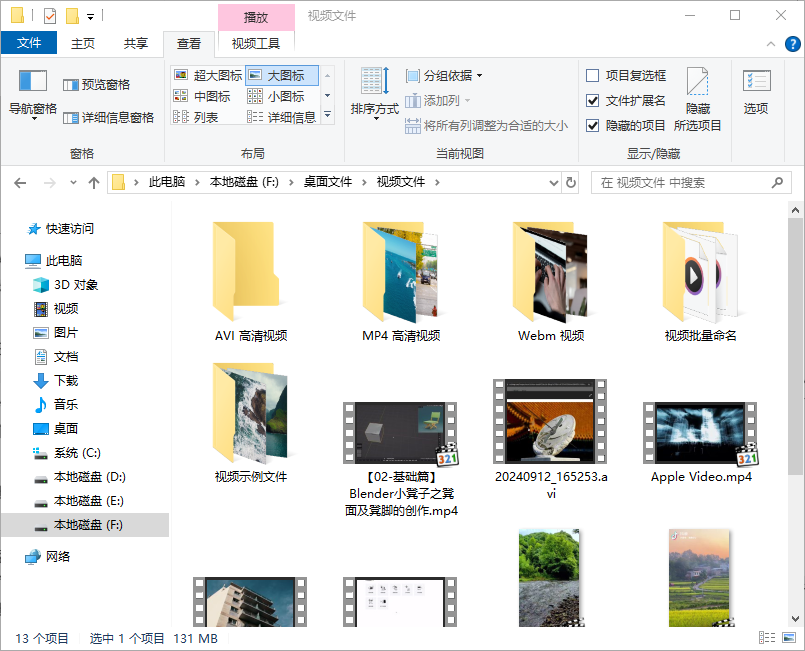
Task: Switch to details view in status bar
Action: 767,638
